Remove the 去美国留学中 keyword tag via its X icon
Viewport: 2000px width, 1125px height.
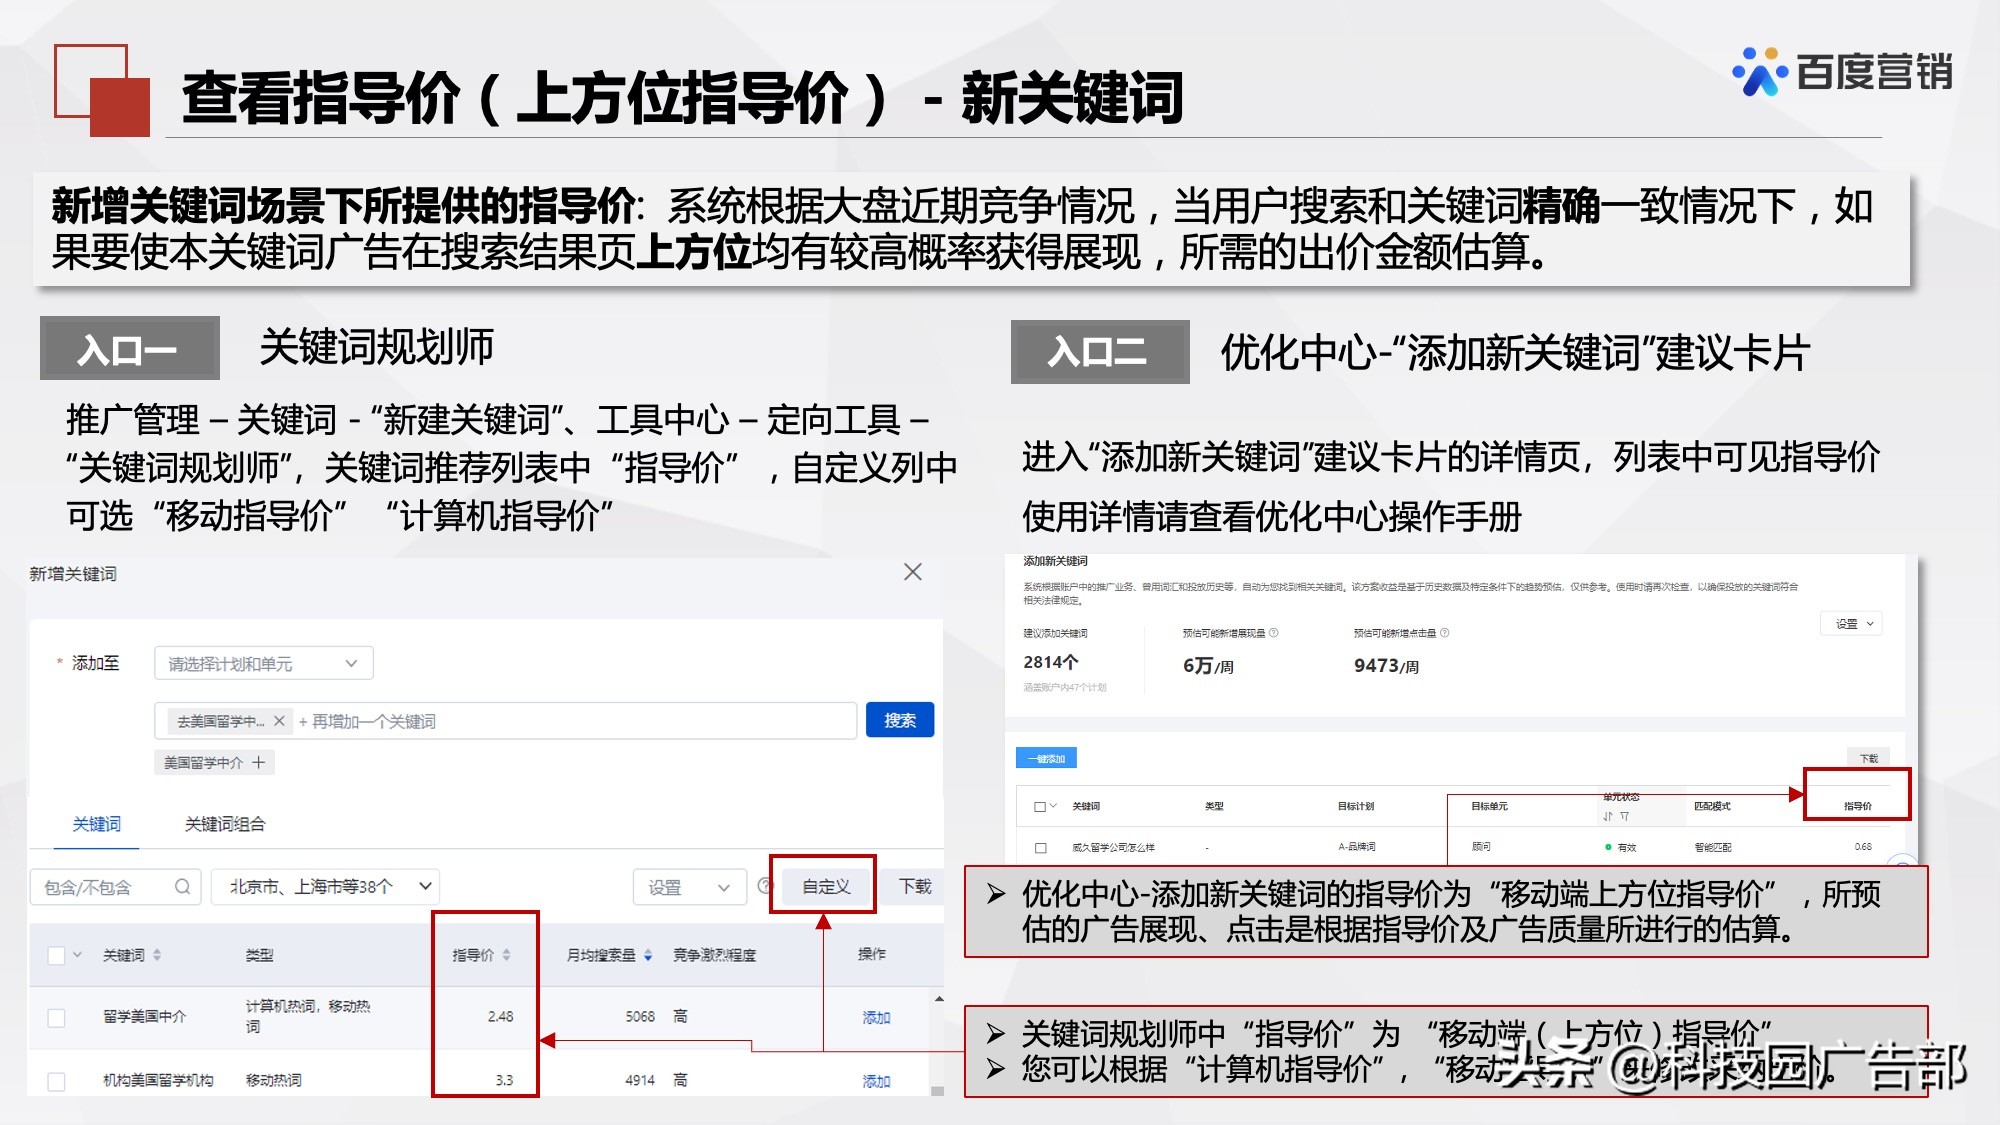(x=278, y=720)
